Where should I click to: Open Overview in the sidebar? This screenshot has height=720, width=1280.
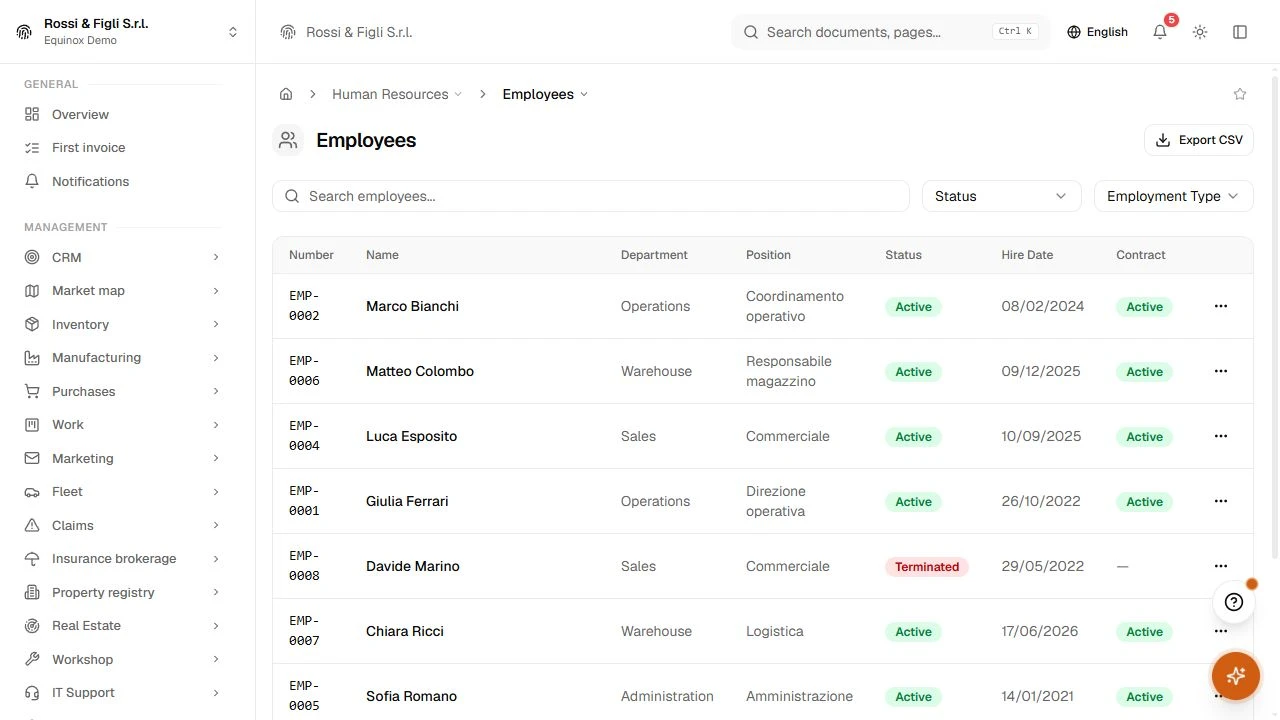122,114
